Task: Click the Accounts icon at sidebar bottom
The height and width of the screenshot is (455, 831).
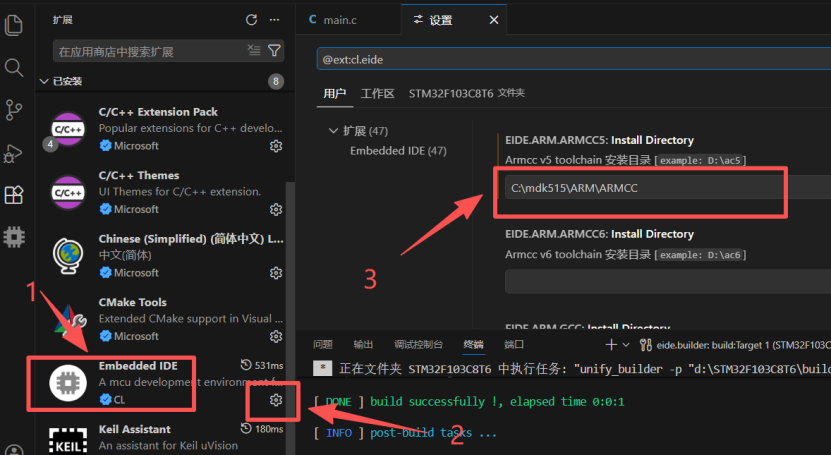Action: [x=14, y=449]
